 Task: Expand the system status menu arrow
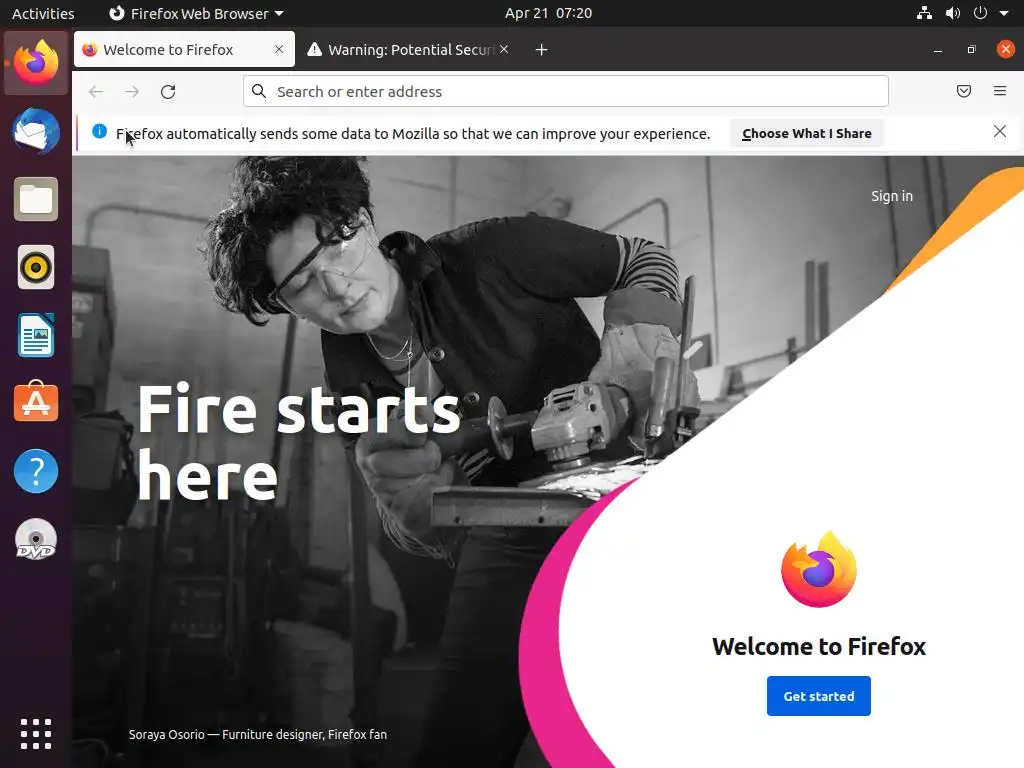point(1004,13)
